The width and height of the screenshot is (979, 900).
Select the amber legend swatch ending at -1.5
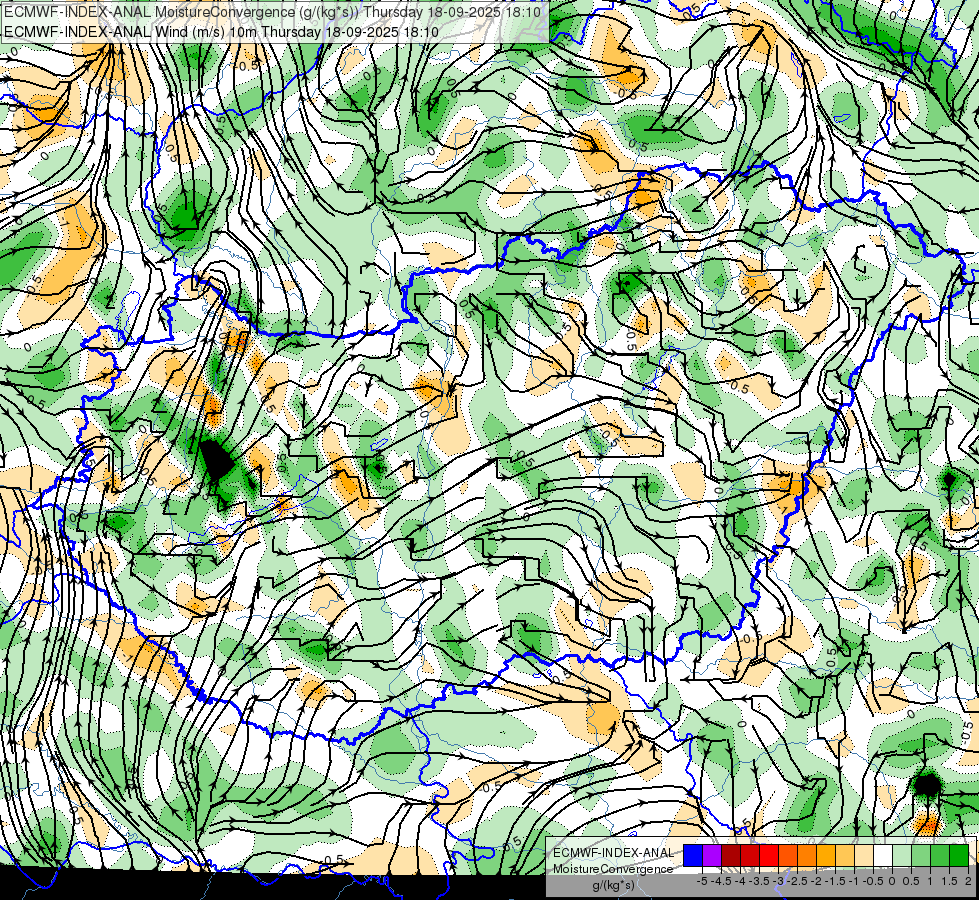tap(826, 855)
